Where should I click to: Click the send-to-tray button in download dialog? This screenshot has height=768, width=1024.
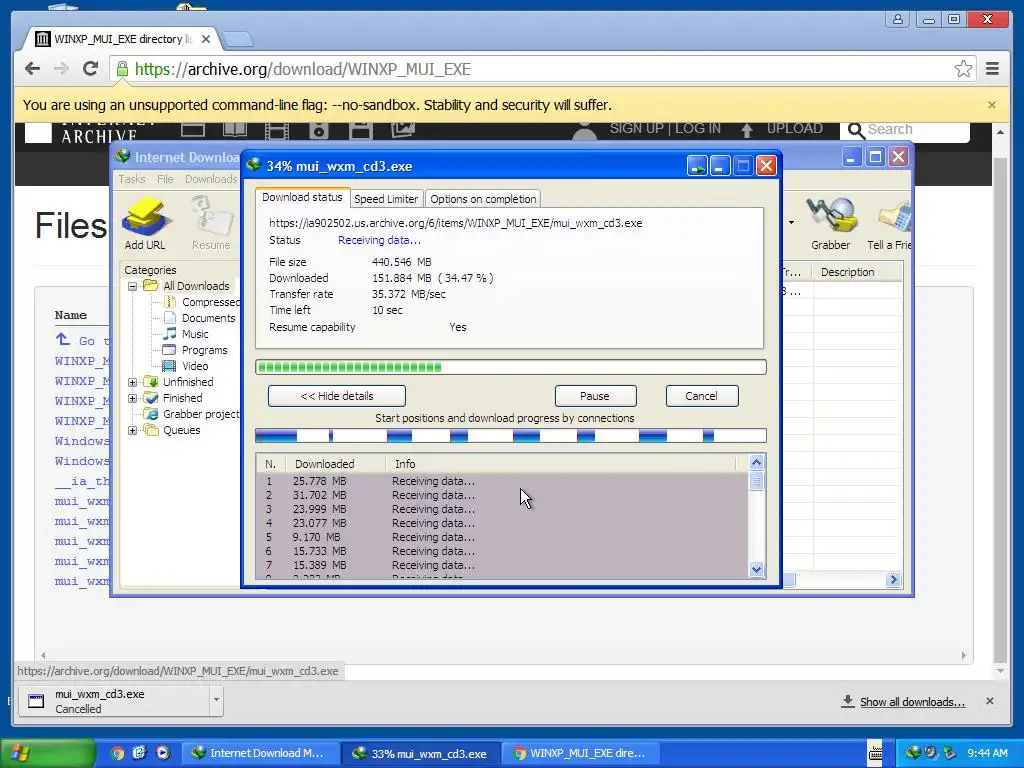pyautogui.click(x=697, y=166)
